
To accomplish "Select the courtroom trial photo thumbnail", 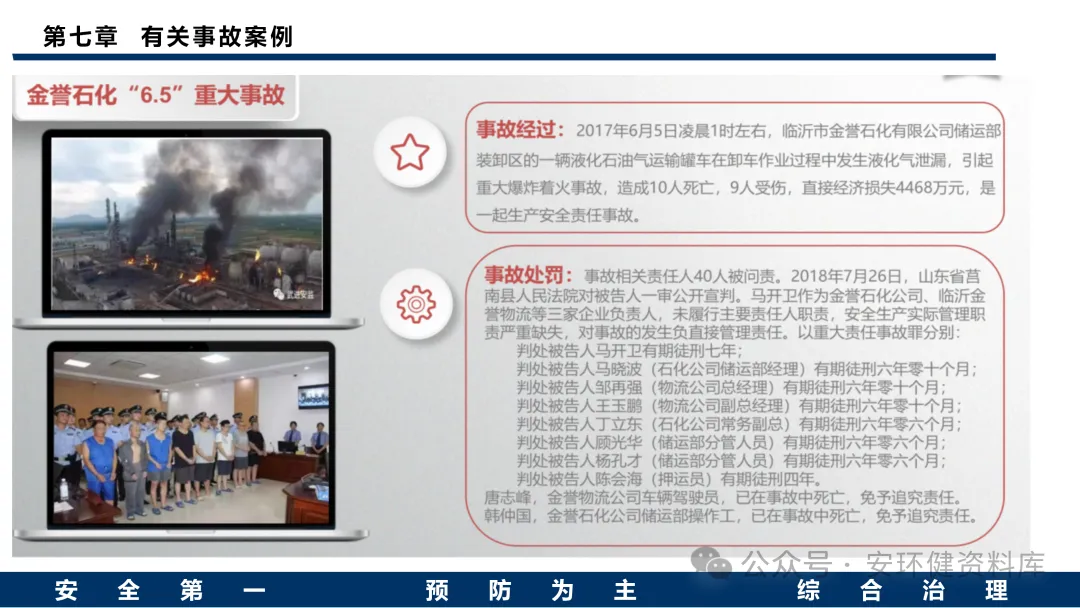I will 191,435.
